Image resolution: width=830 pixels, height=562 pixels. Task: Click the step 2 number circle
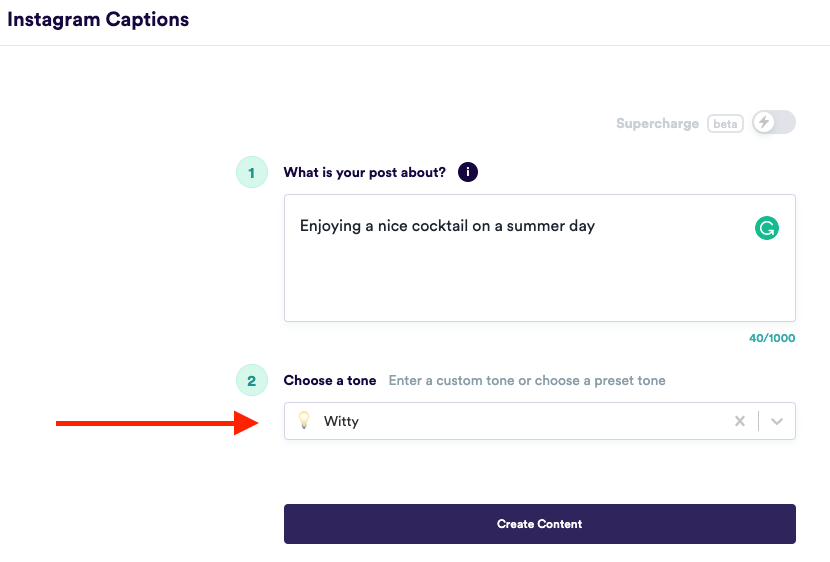[251, 380]
